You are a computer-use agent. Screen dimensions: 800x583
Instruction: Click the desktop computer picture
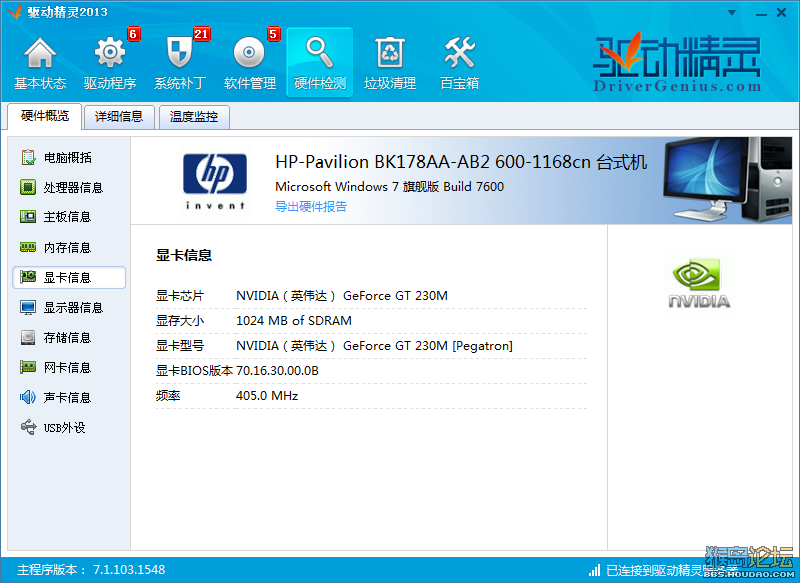tap(727, 180)
